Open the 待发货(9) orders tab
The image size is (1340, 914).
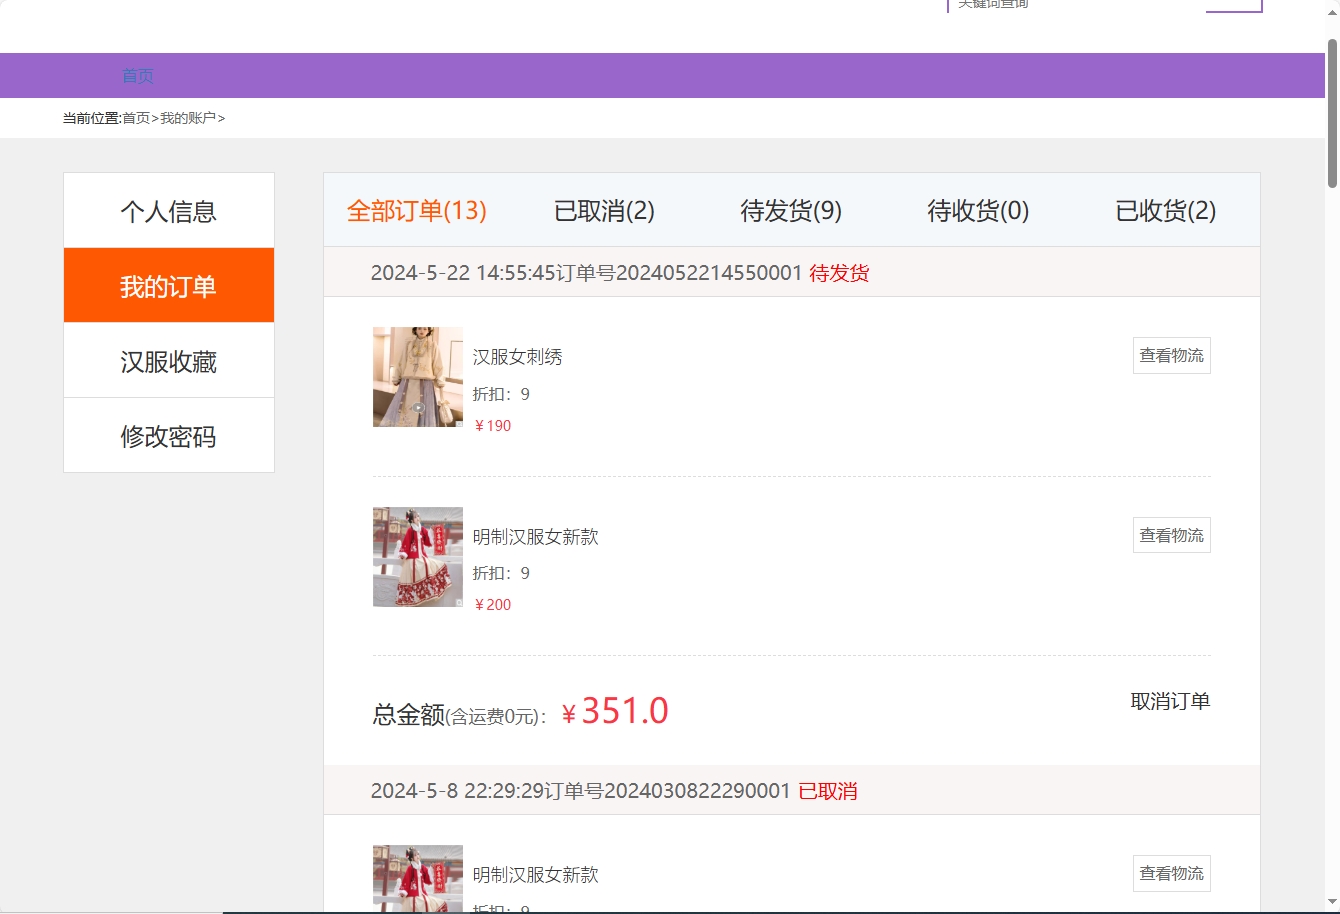(x=790, y=211)
